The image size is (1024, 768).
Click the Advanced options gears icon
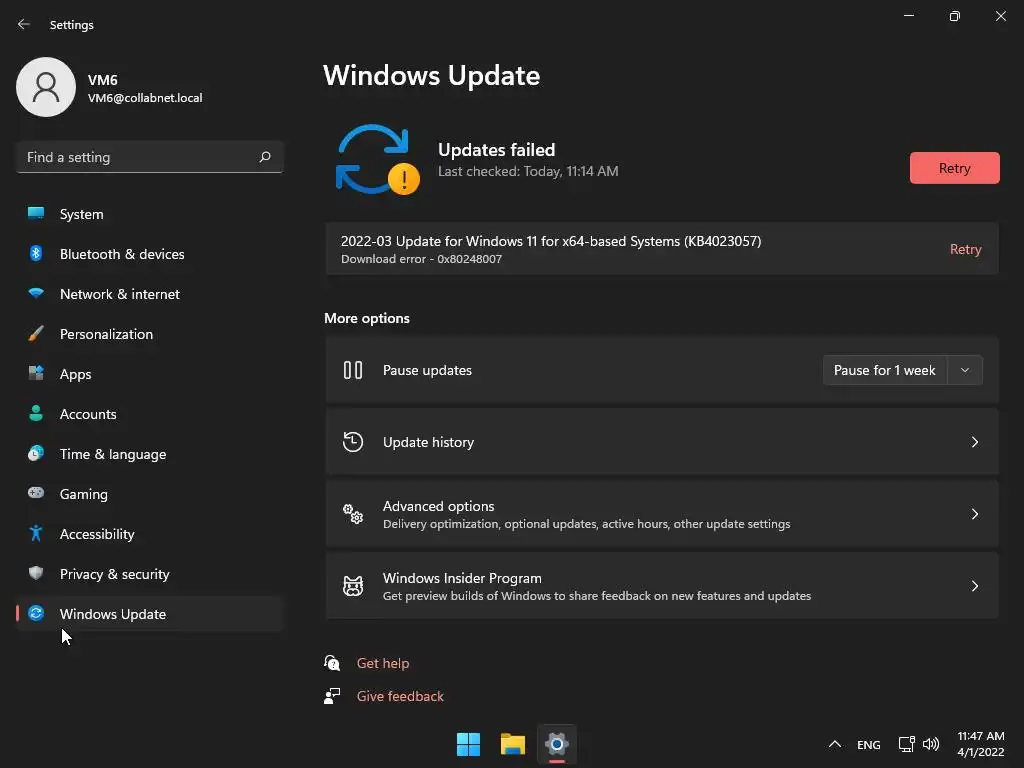(x=353, y=514)
